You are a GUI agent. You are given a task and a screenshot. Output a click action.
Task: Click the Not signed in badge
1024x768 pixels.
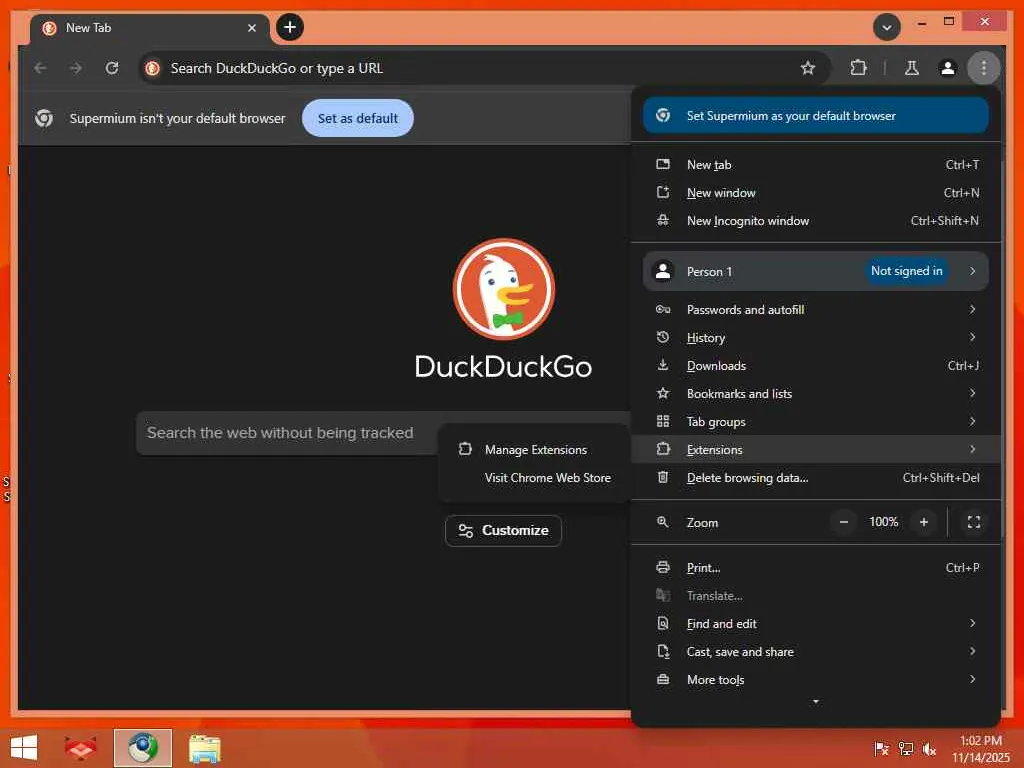pos(906,271)
